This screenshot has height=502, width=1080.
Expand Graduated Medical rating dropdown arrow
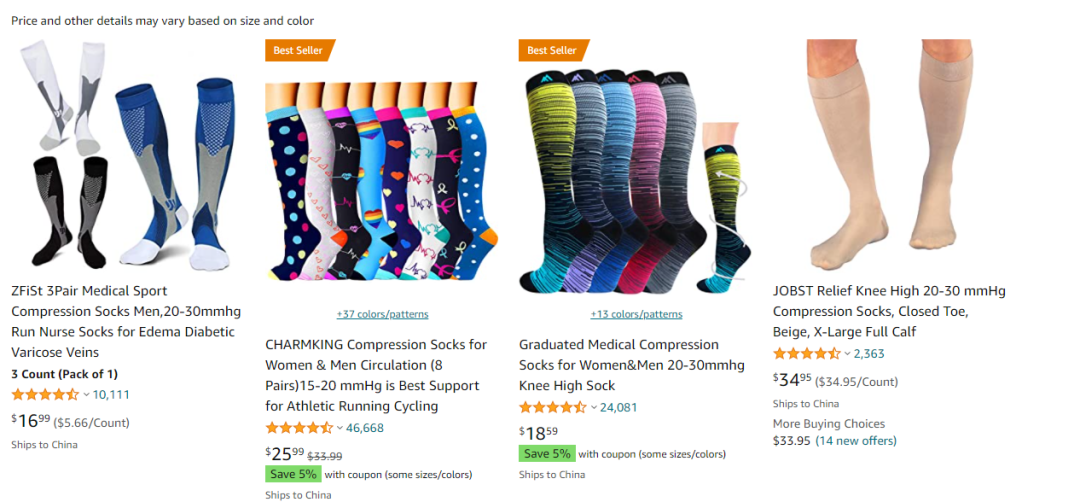pyautogui.click(x=594, y=408)
